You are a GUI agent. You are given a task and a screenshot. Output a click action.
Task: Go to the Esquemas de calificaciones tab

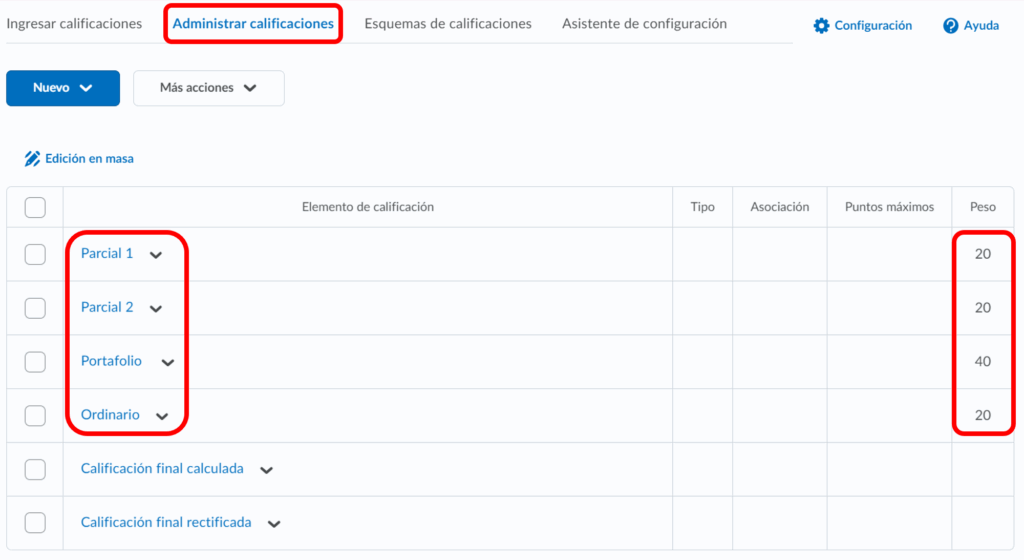click(x=447, y=24)
